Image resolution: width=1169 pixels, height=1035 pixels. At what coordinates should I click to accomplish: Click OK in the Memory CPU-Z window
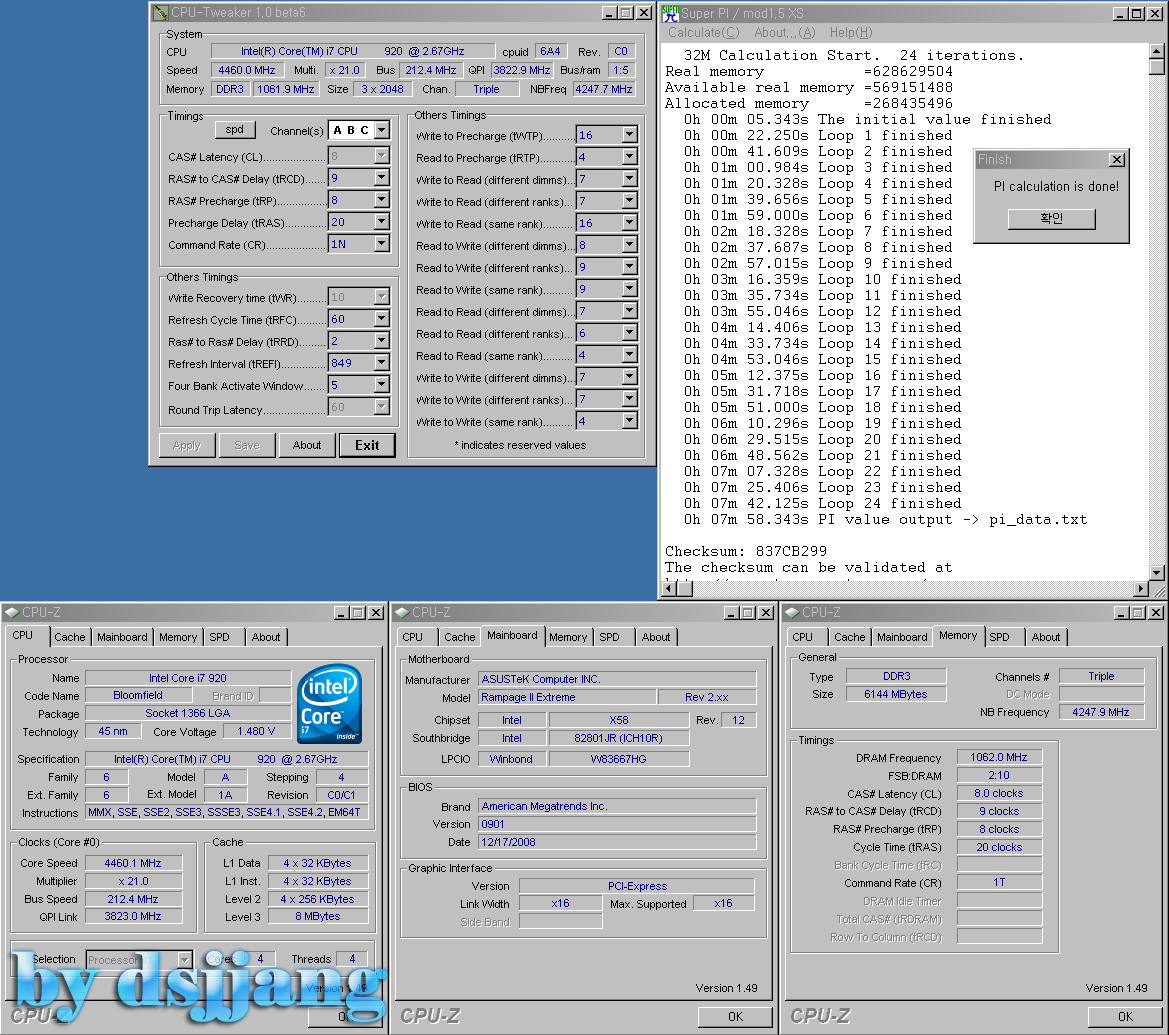click(x=1125, y=1016)
